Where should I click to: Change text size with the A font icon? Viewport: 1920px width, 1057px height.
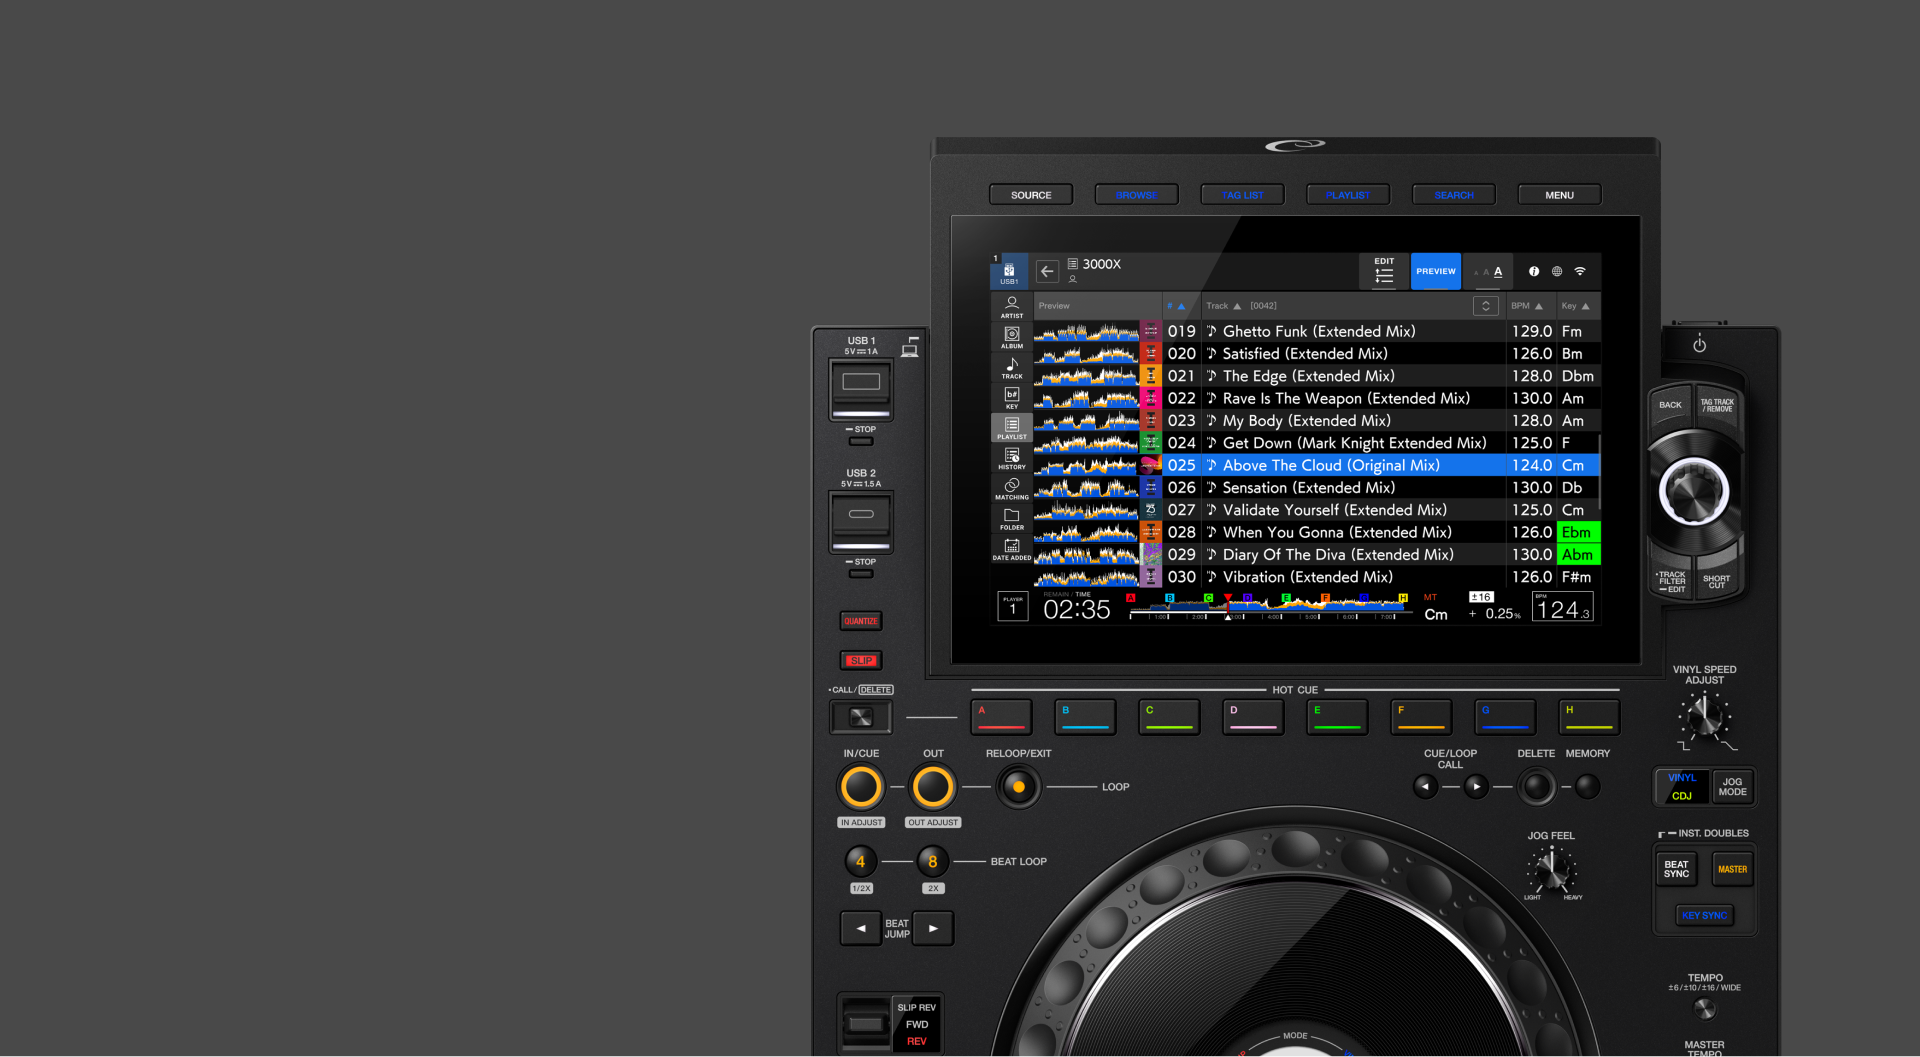coord(1488,272)
